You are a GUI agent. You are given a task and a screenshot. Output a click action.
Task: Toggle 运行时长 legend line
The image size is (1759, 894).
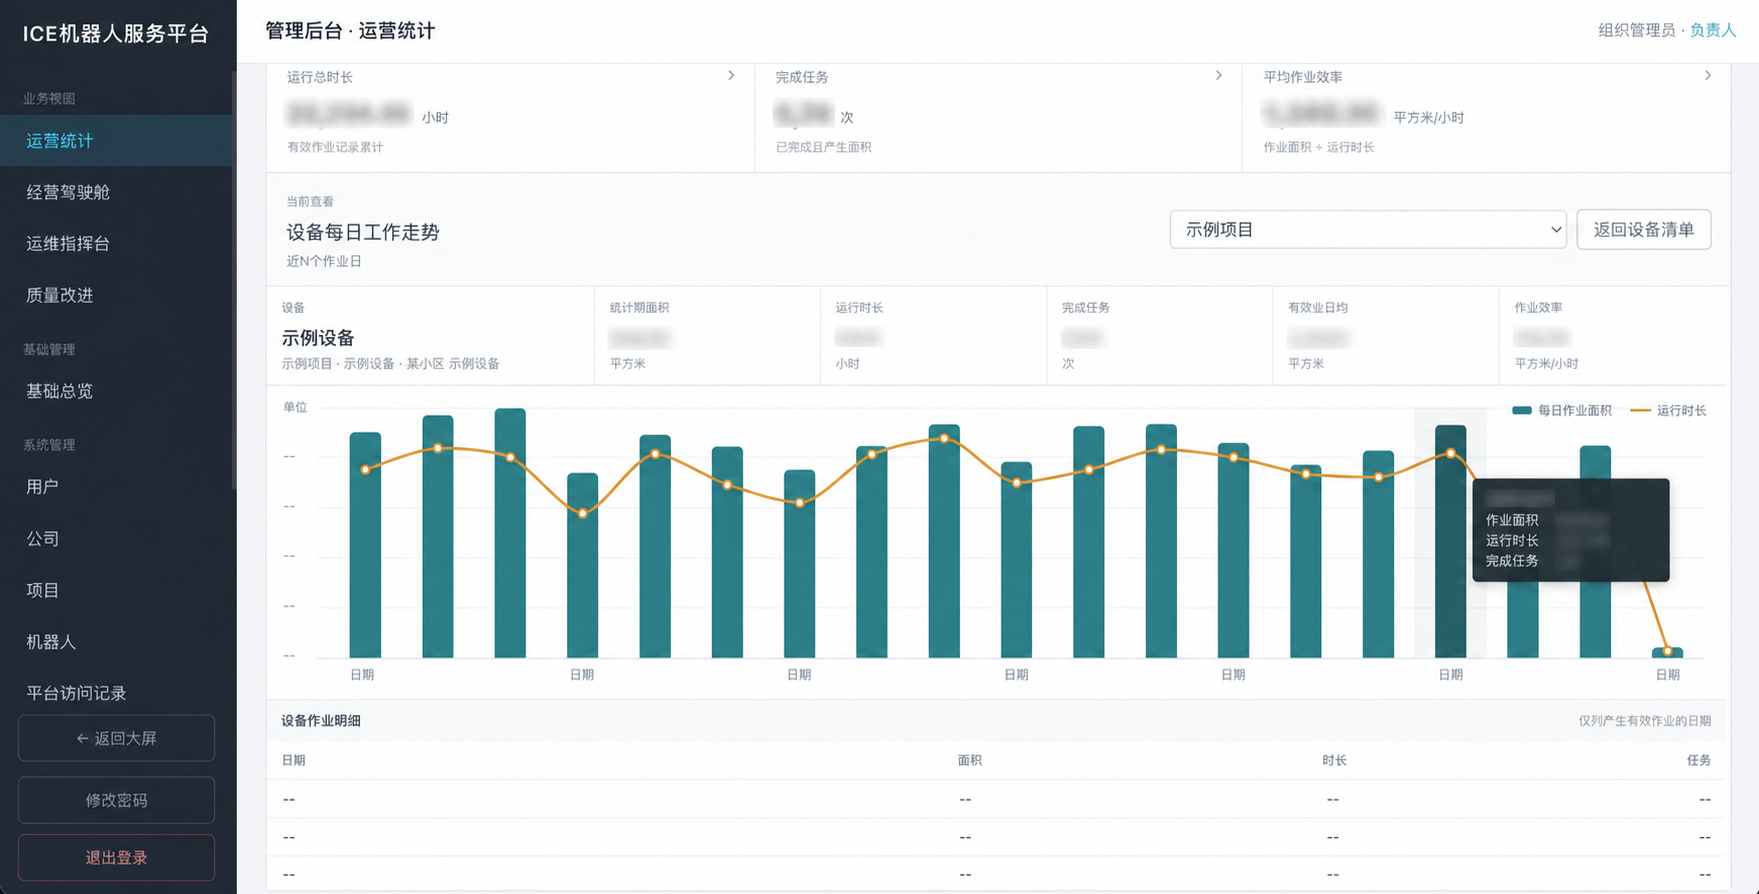coord(1640,411)
